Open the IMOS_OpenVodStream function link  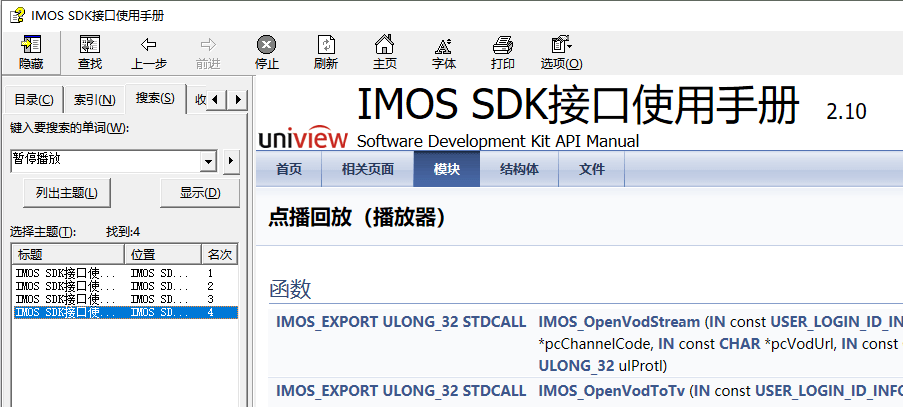pos(619,322)
